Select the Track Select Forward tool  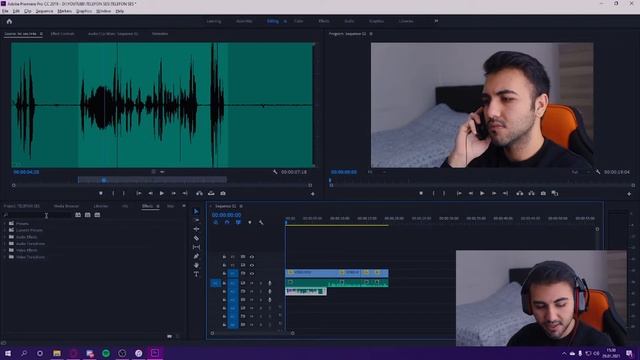tap(196, 220)
